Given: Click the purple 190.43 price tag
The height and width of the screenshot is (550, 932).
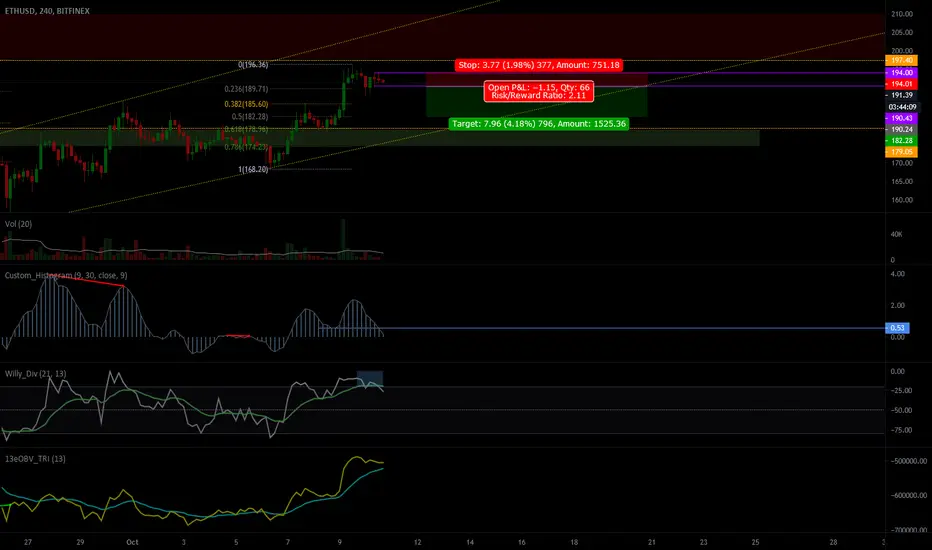Looking at the screenshot, I should point(901,118).
